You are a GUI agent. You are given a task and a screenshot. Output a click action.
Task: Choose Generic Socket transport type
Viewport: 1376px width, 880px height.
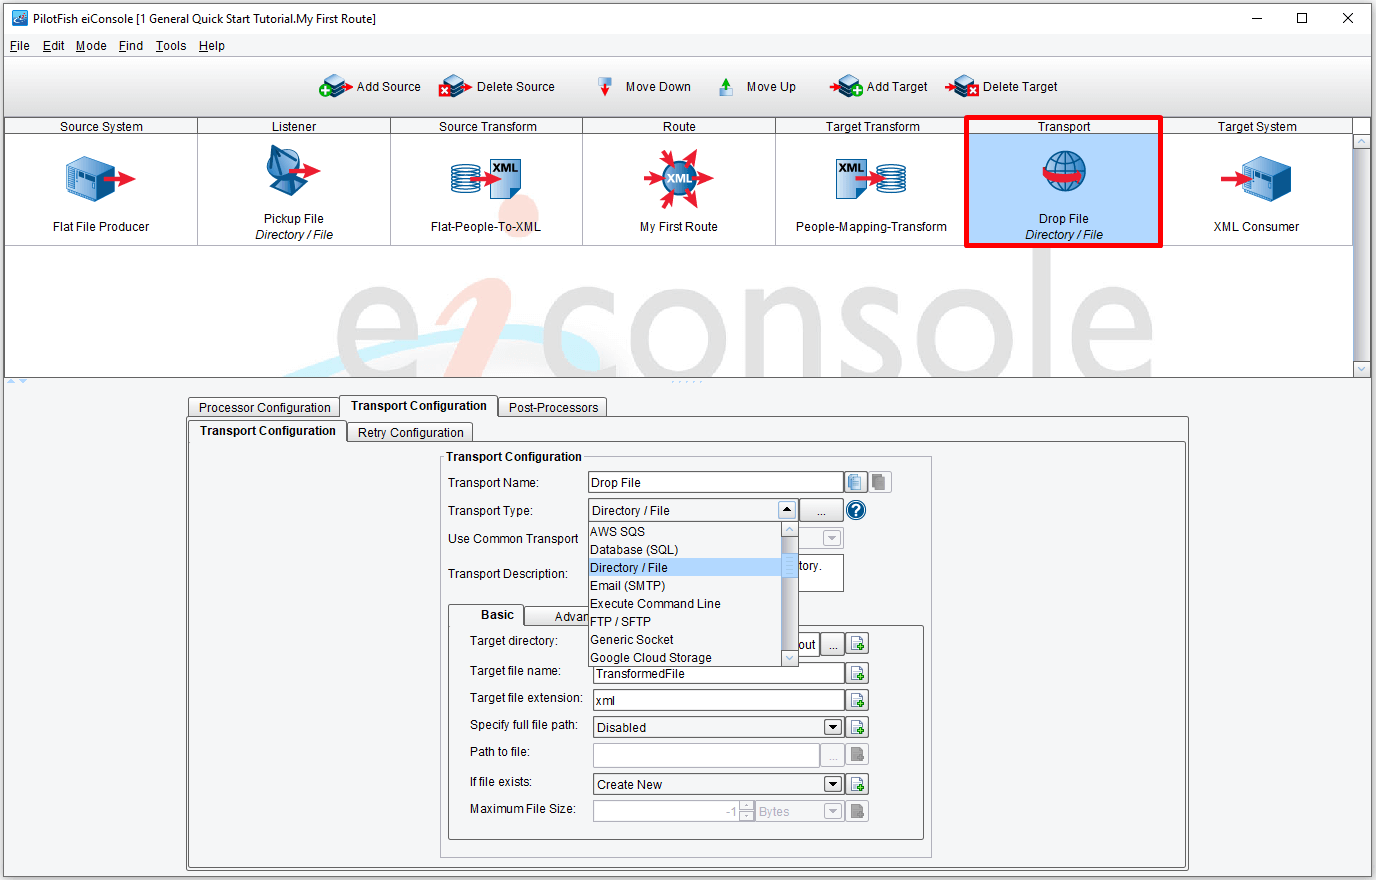tap(685, 640)
